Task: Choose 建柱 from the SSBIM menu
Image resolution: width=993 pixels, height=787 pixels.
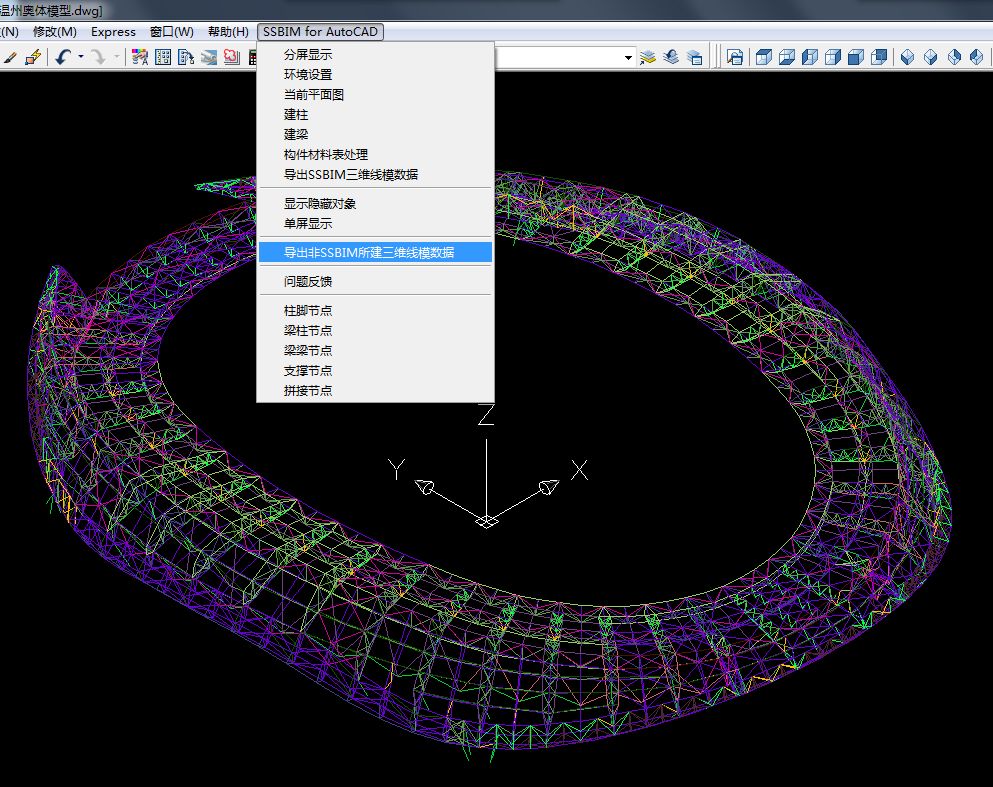Action: tap(376, 115)
